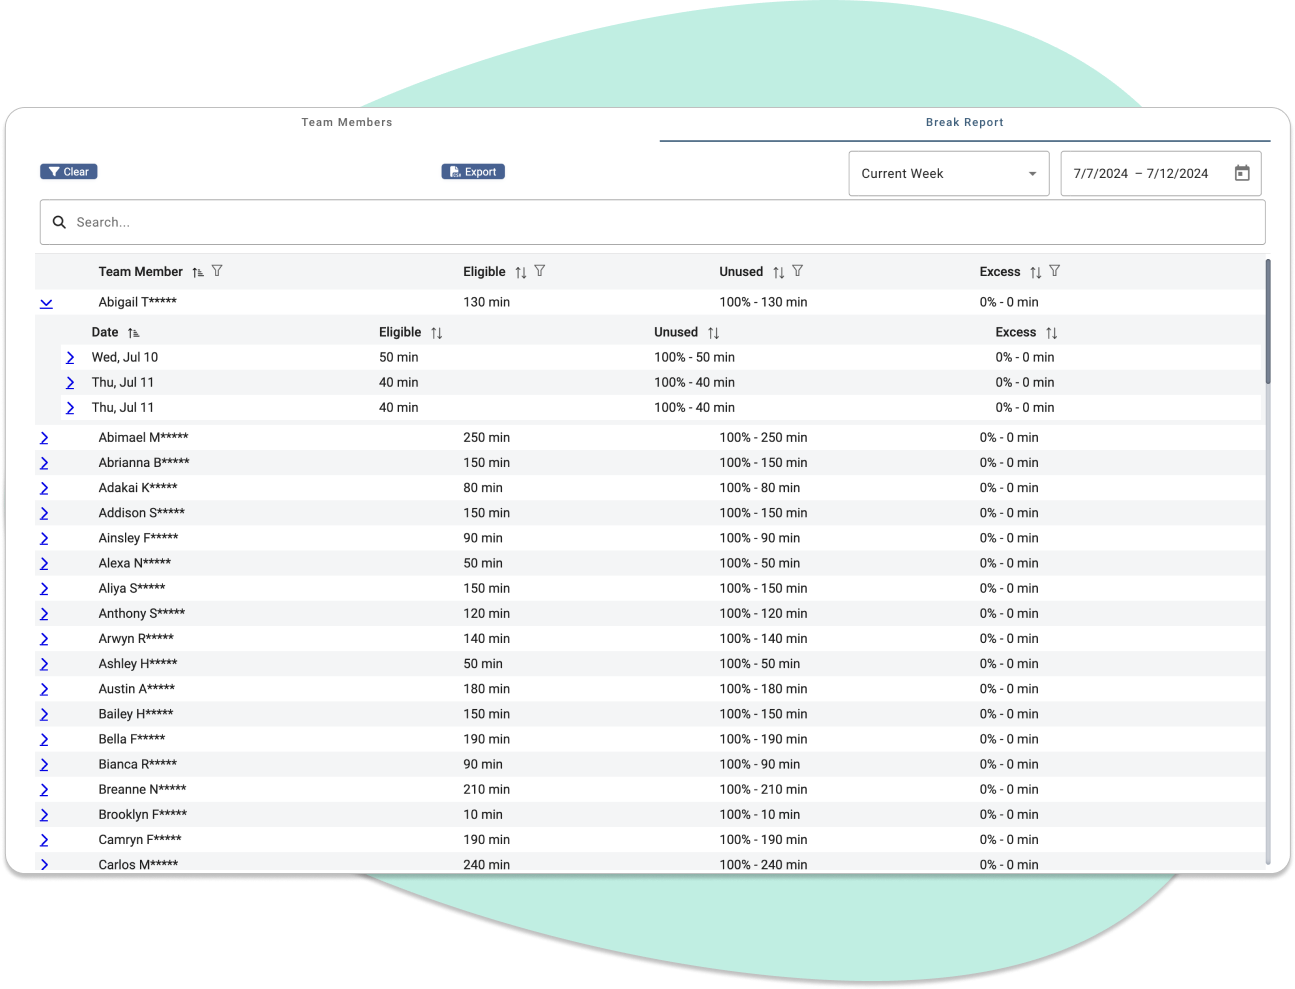Select the Break Report tab
The image size is (1295, 989).
click(x=964, y=122)
